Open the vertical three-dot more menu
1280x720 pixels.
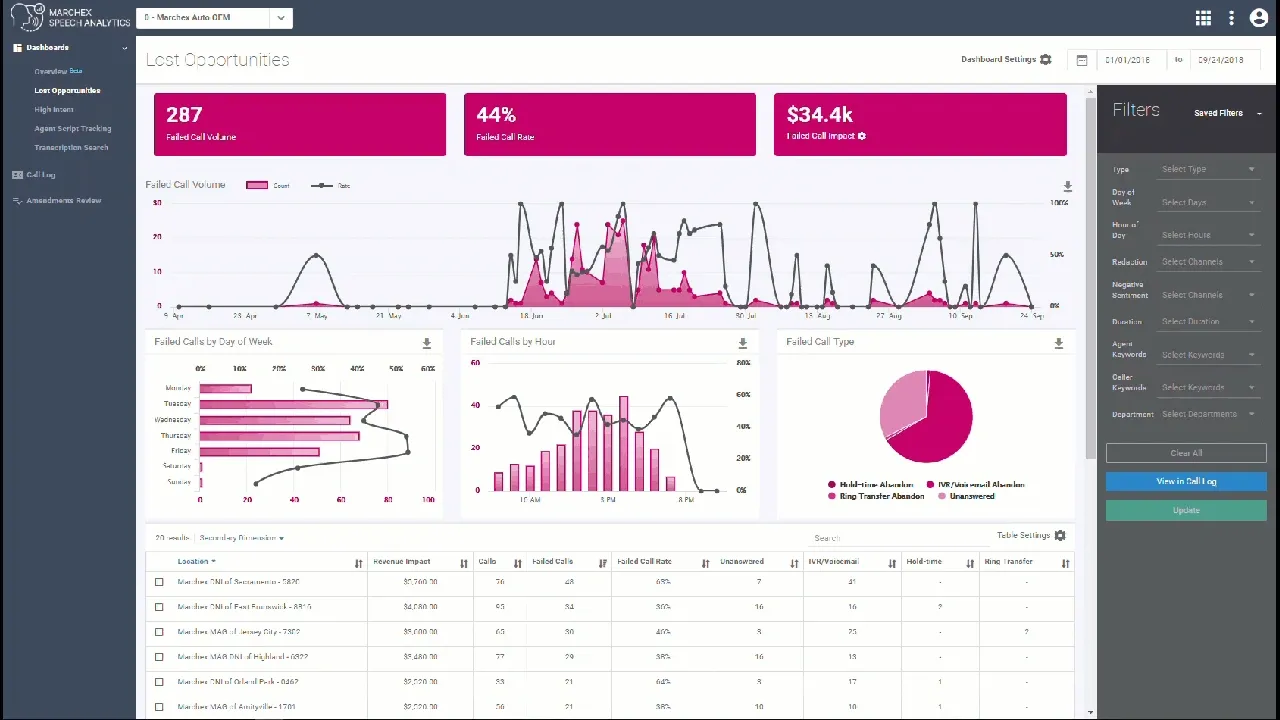(1231, 18)
